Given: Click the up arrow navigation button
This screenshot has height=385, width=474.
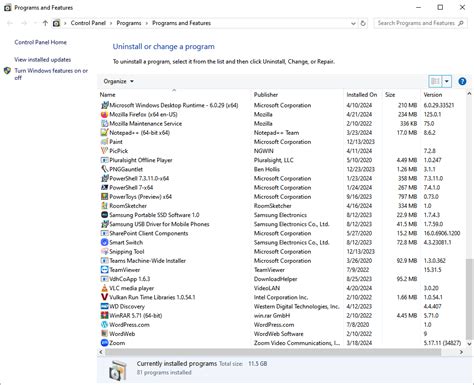Looking at the screenshot, I should pyautogui.click(x=45, y=23).
